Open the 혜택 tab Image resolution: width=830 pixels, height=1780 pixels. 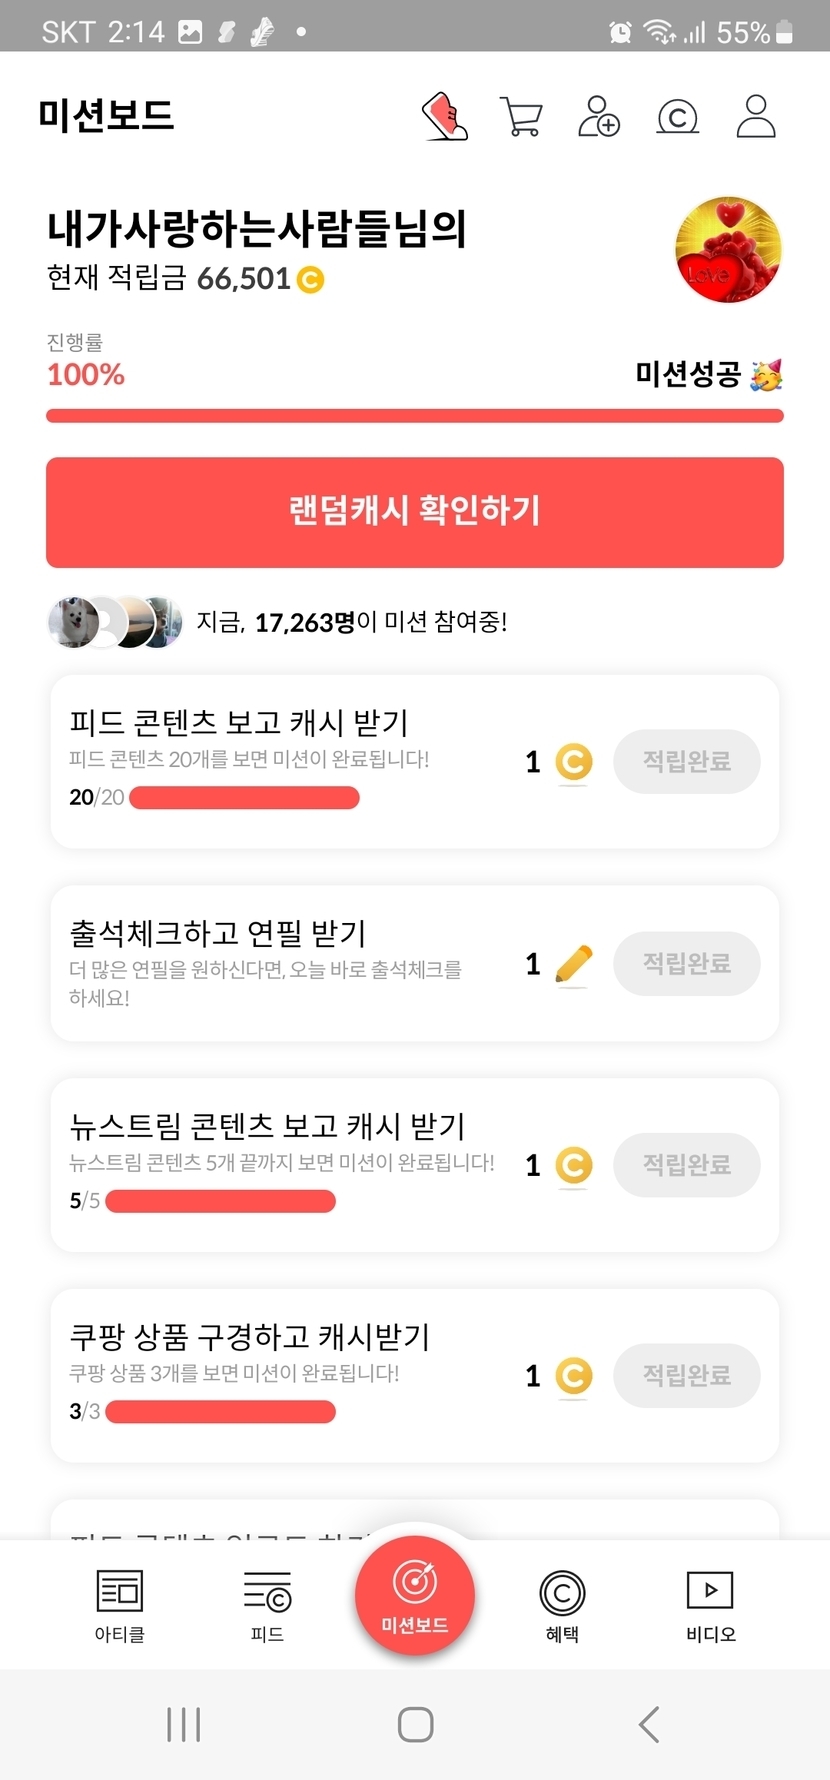pos(562,1606)
